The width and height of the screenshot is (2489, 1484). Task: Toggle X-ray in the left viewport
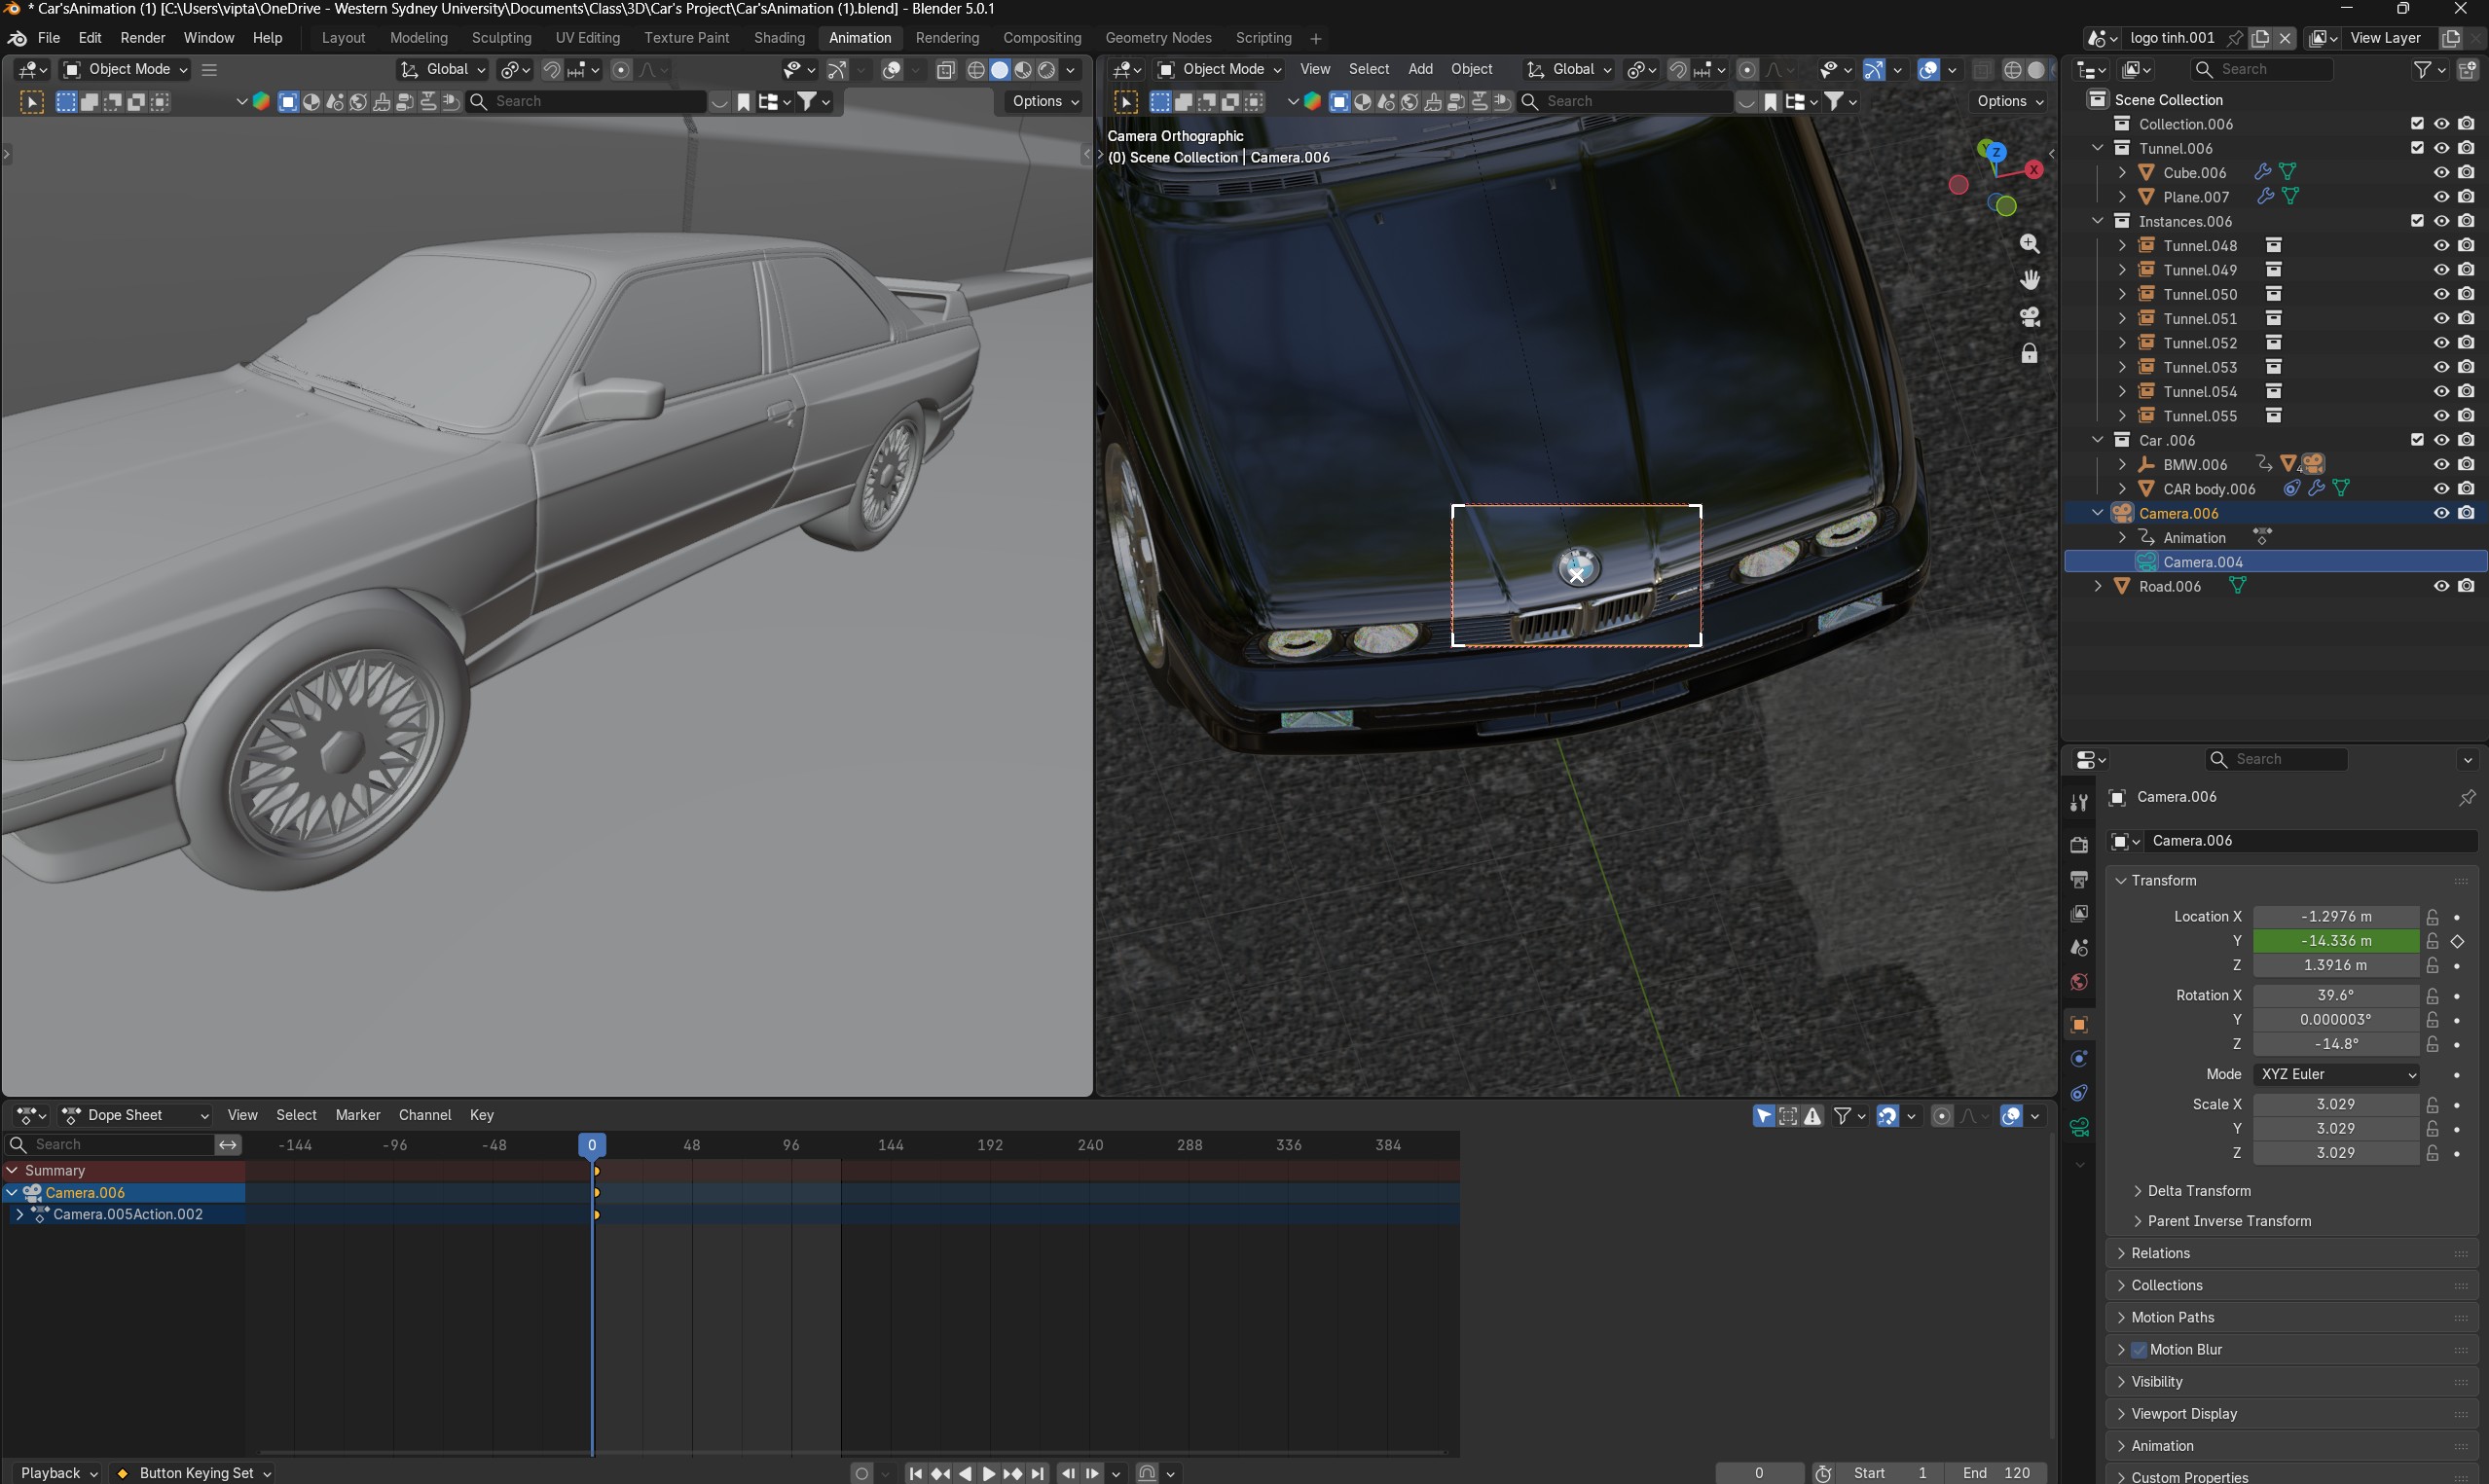coord(945,70)
